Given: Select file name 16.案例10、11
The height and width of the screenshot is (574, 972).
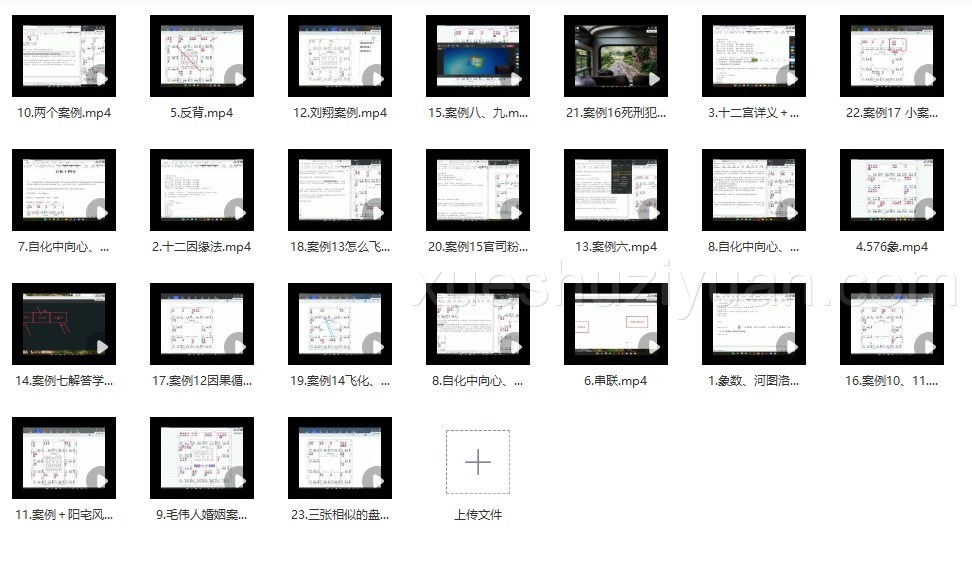Looking at the screenshot, I should [892, 381].
